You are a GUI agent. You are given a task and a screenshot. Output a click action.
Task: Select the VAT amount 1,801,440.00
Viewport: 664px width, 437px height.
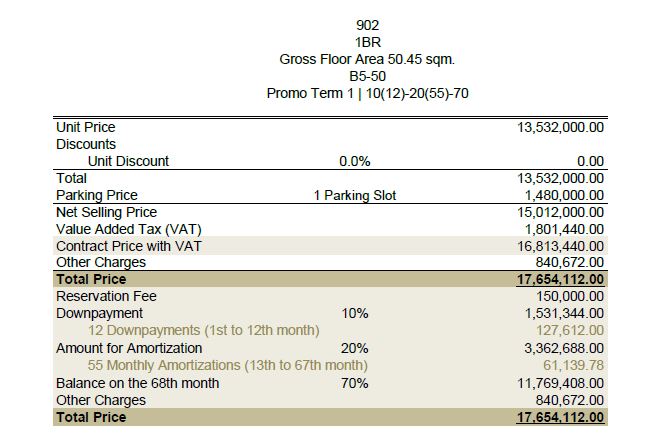558,229
